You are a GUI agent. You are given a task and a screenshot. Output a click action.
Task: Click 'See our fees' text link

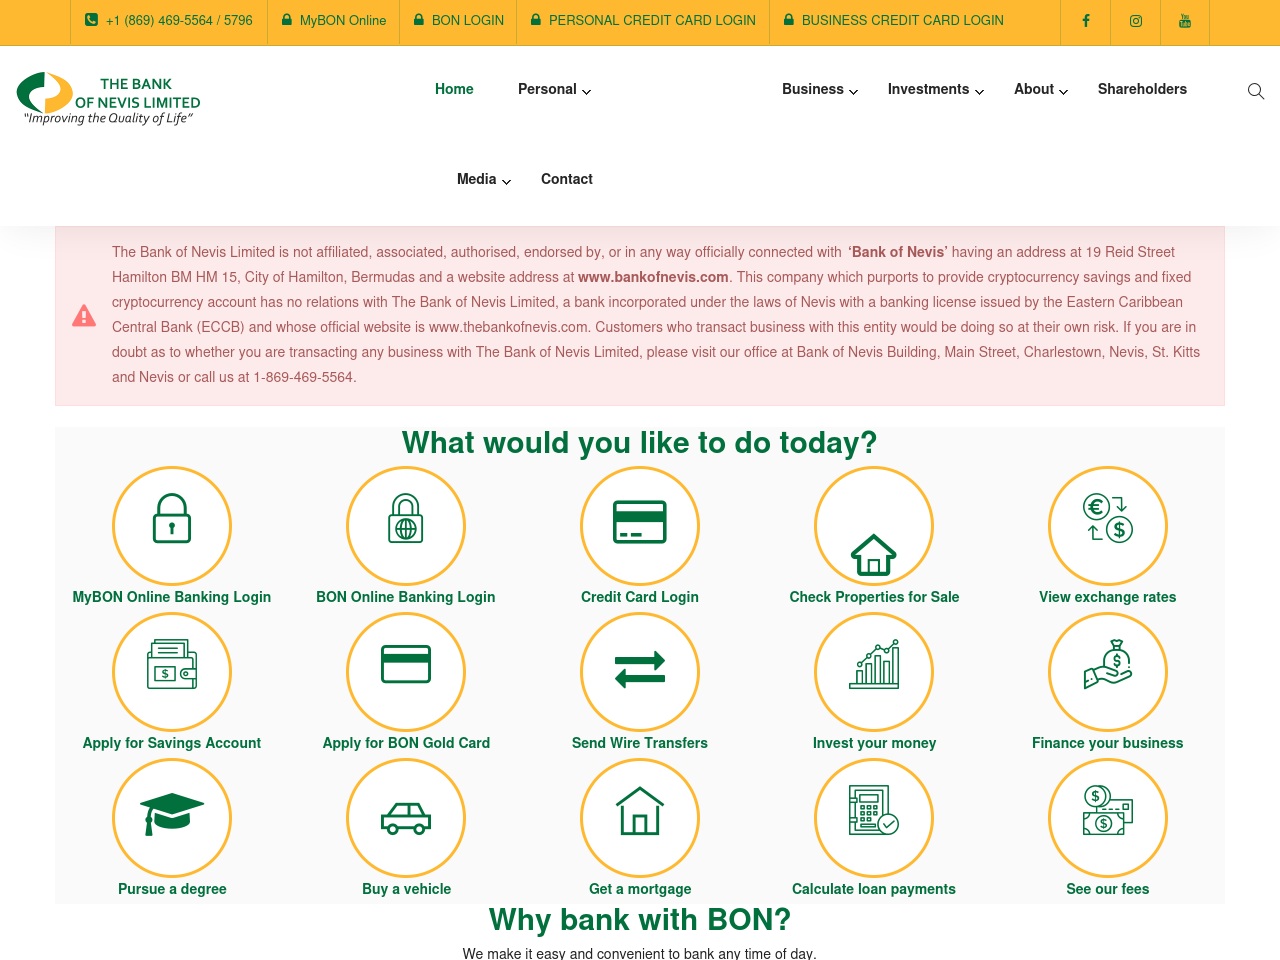(1108, 889)
